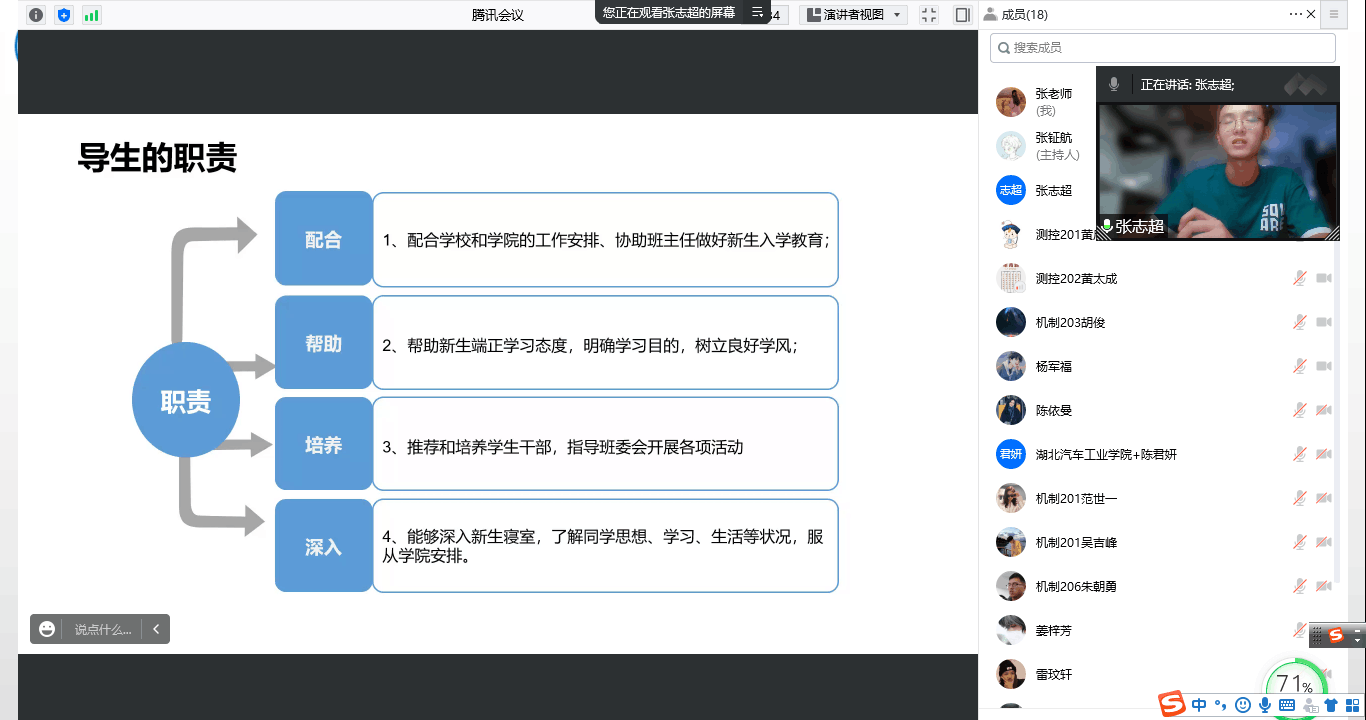This screenshot has height=720, width=1366.
Task: Open the emoji reaction smiley
Action: [47, 629]
